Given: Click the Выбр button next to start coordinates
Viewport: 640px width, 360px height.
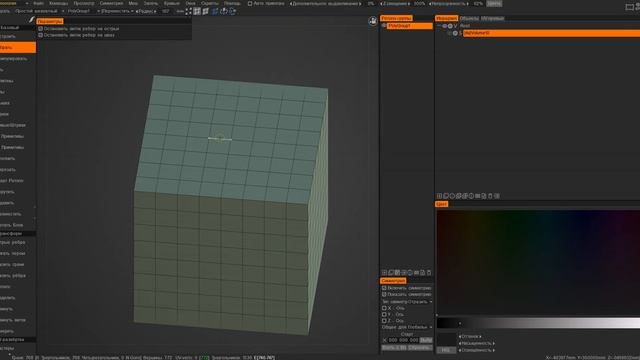Looking at the screenshot, I should click(426, 340).
